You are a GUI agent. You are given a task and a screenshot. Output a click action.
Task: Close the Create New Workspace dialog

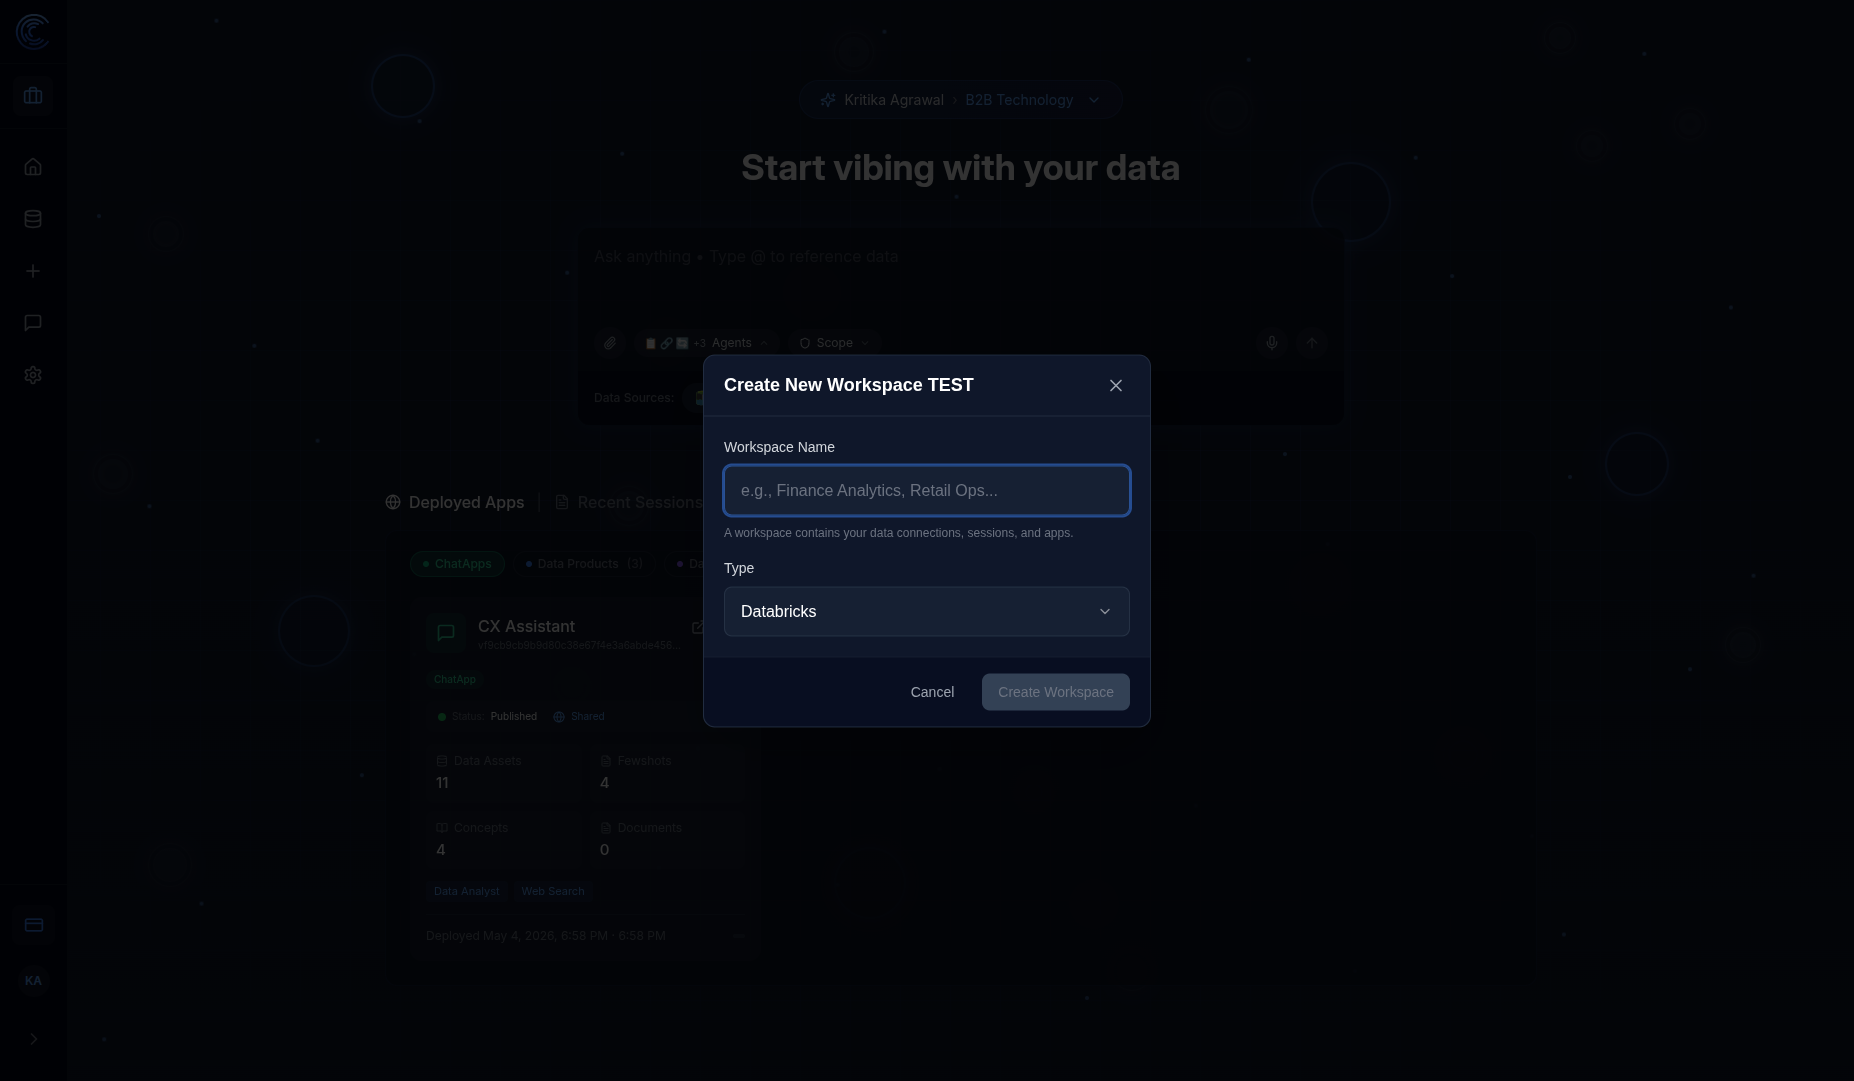pyautogui.click(x=1116, y=386)
